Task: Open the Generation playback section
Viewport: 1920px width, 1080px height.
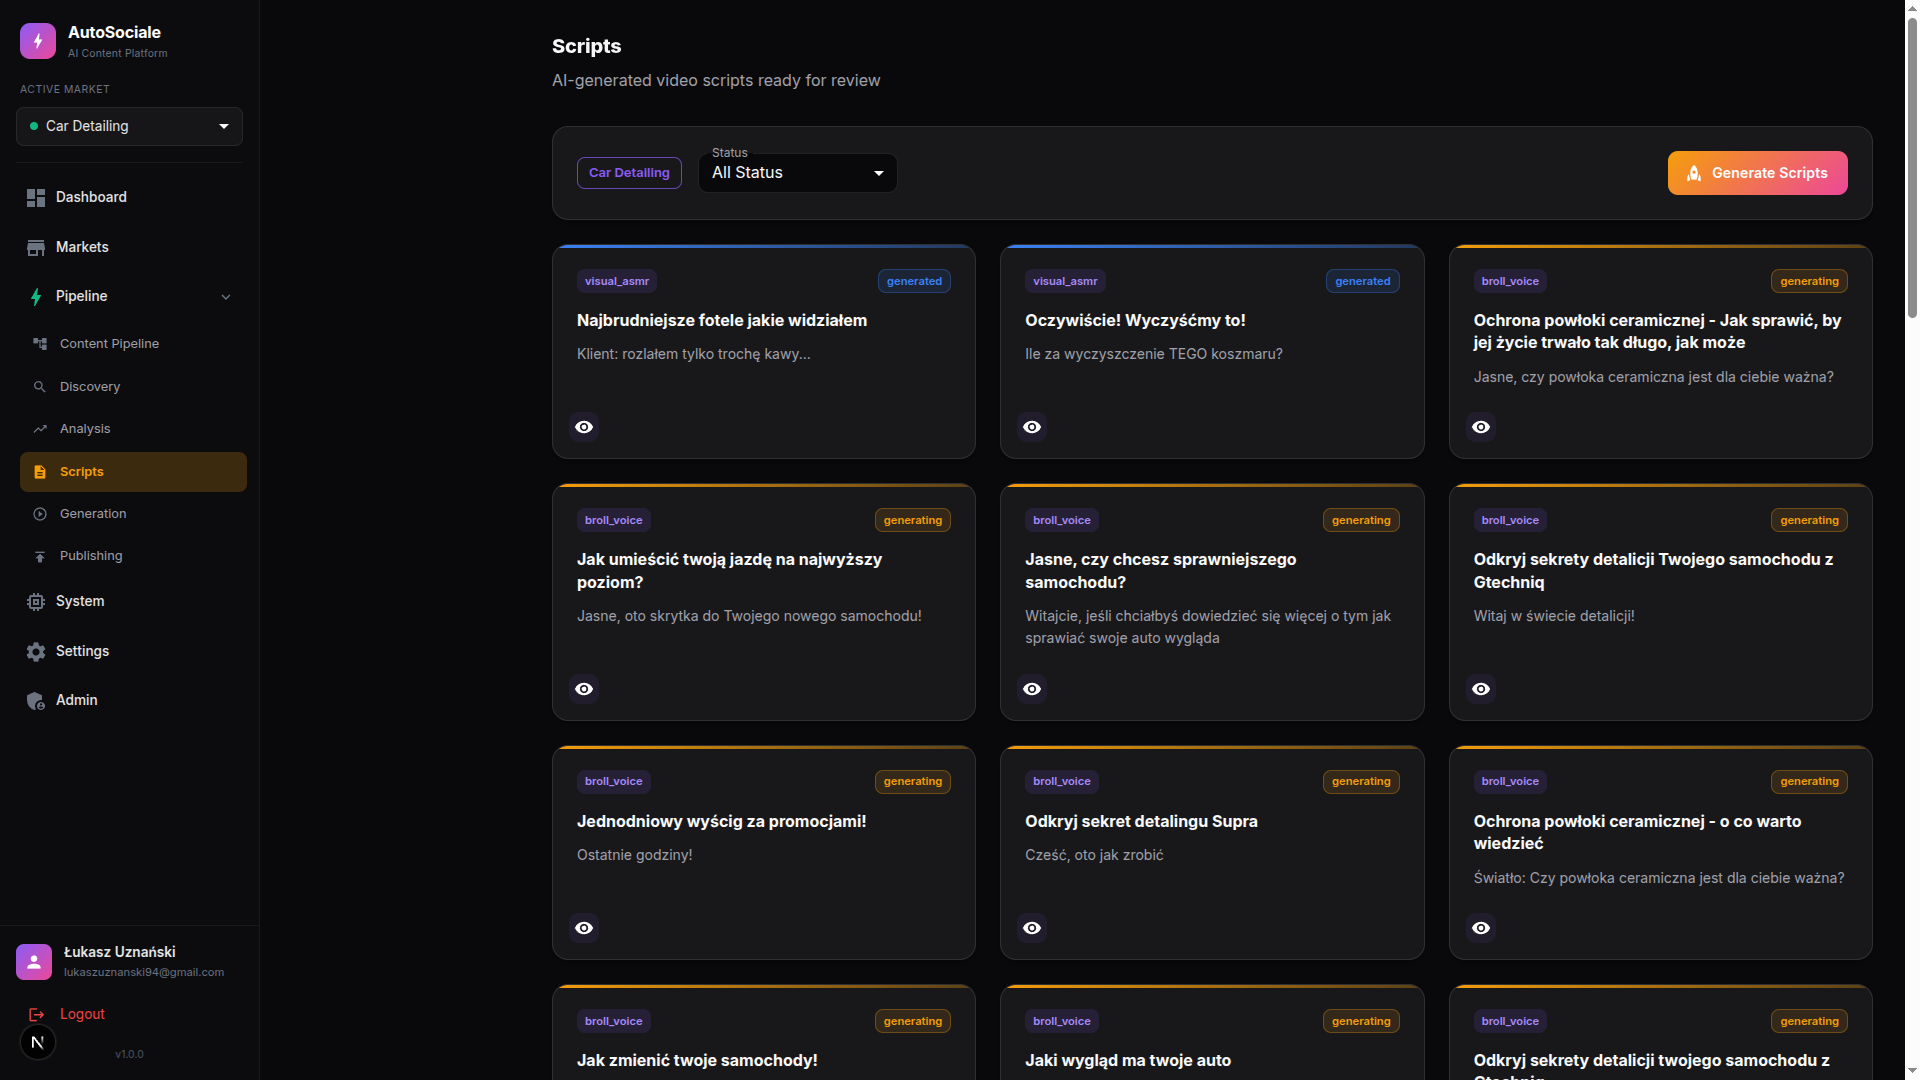Action: (x=92, y=513)
